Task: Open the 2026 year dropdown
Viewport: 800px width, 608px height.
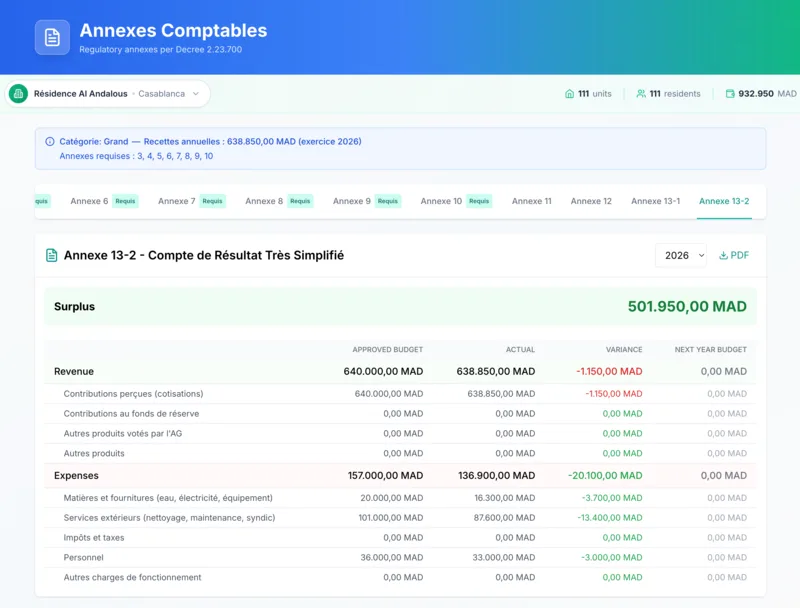Action: tap(681, 255)
